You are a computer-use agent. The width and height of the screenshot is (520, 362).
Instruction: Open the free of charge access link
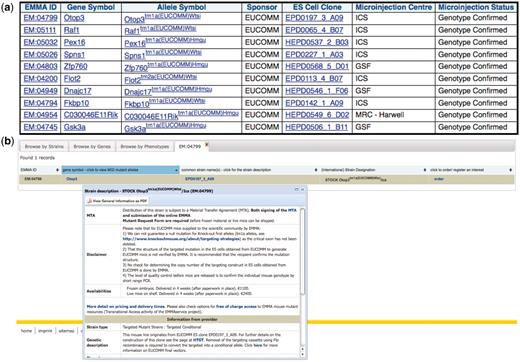(x=236, y=306)
